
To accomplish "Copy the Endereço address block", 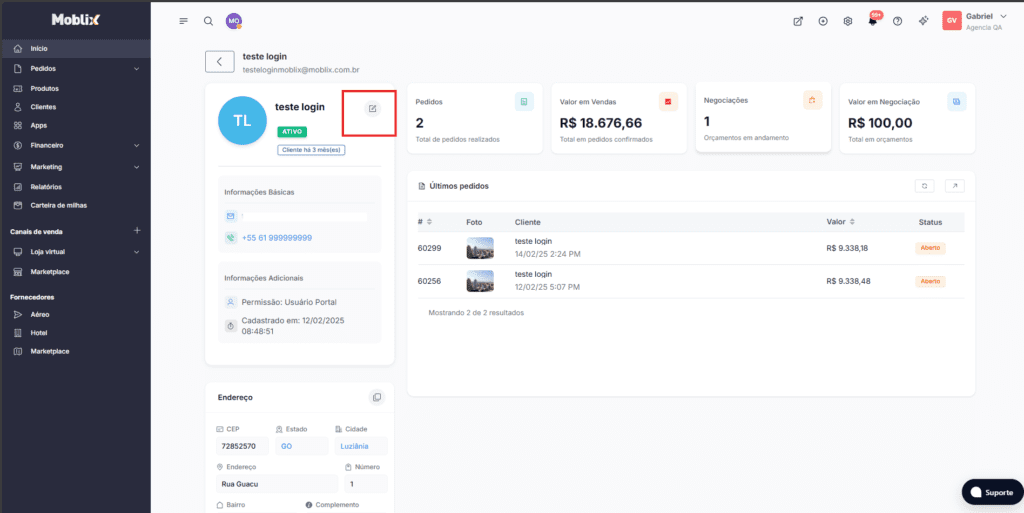I will 376,397.
